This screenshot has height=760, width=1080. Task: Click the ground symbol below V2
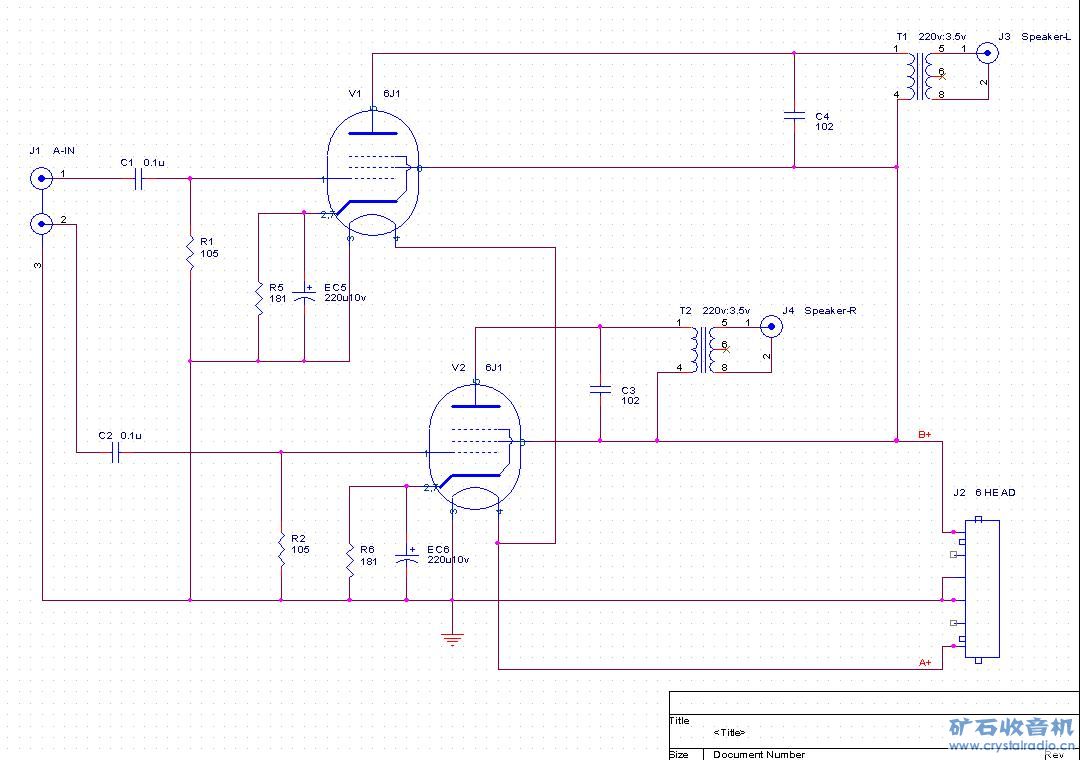point(452,639)
